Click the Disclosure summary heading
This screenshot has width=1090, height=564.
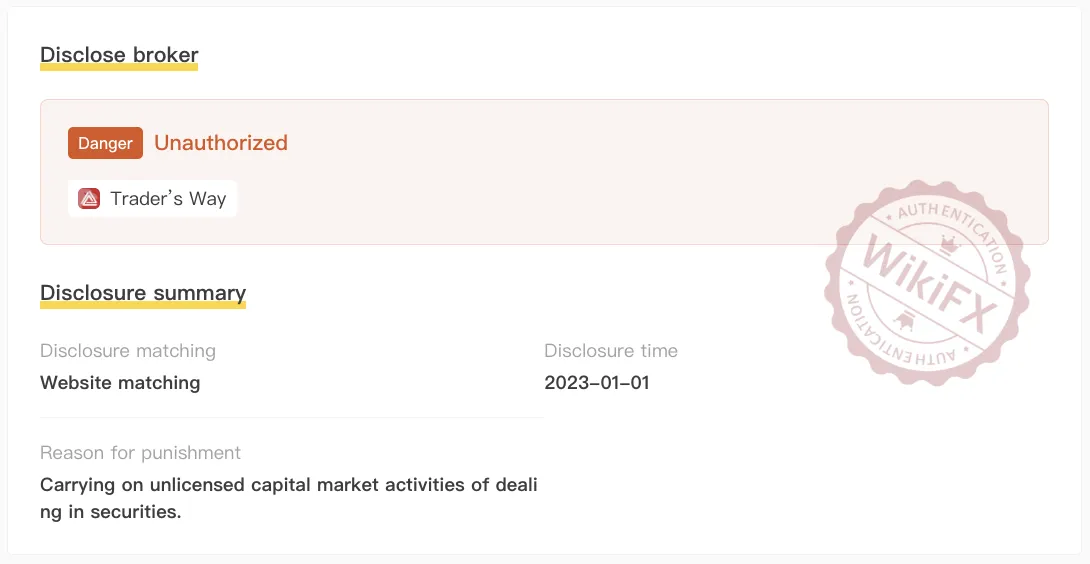[143, 293]
